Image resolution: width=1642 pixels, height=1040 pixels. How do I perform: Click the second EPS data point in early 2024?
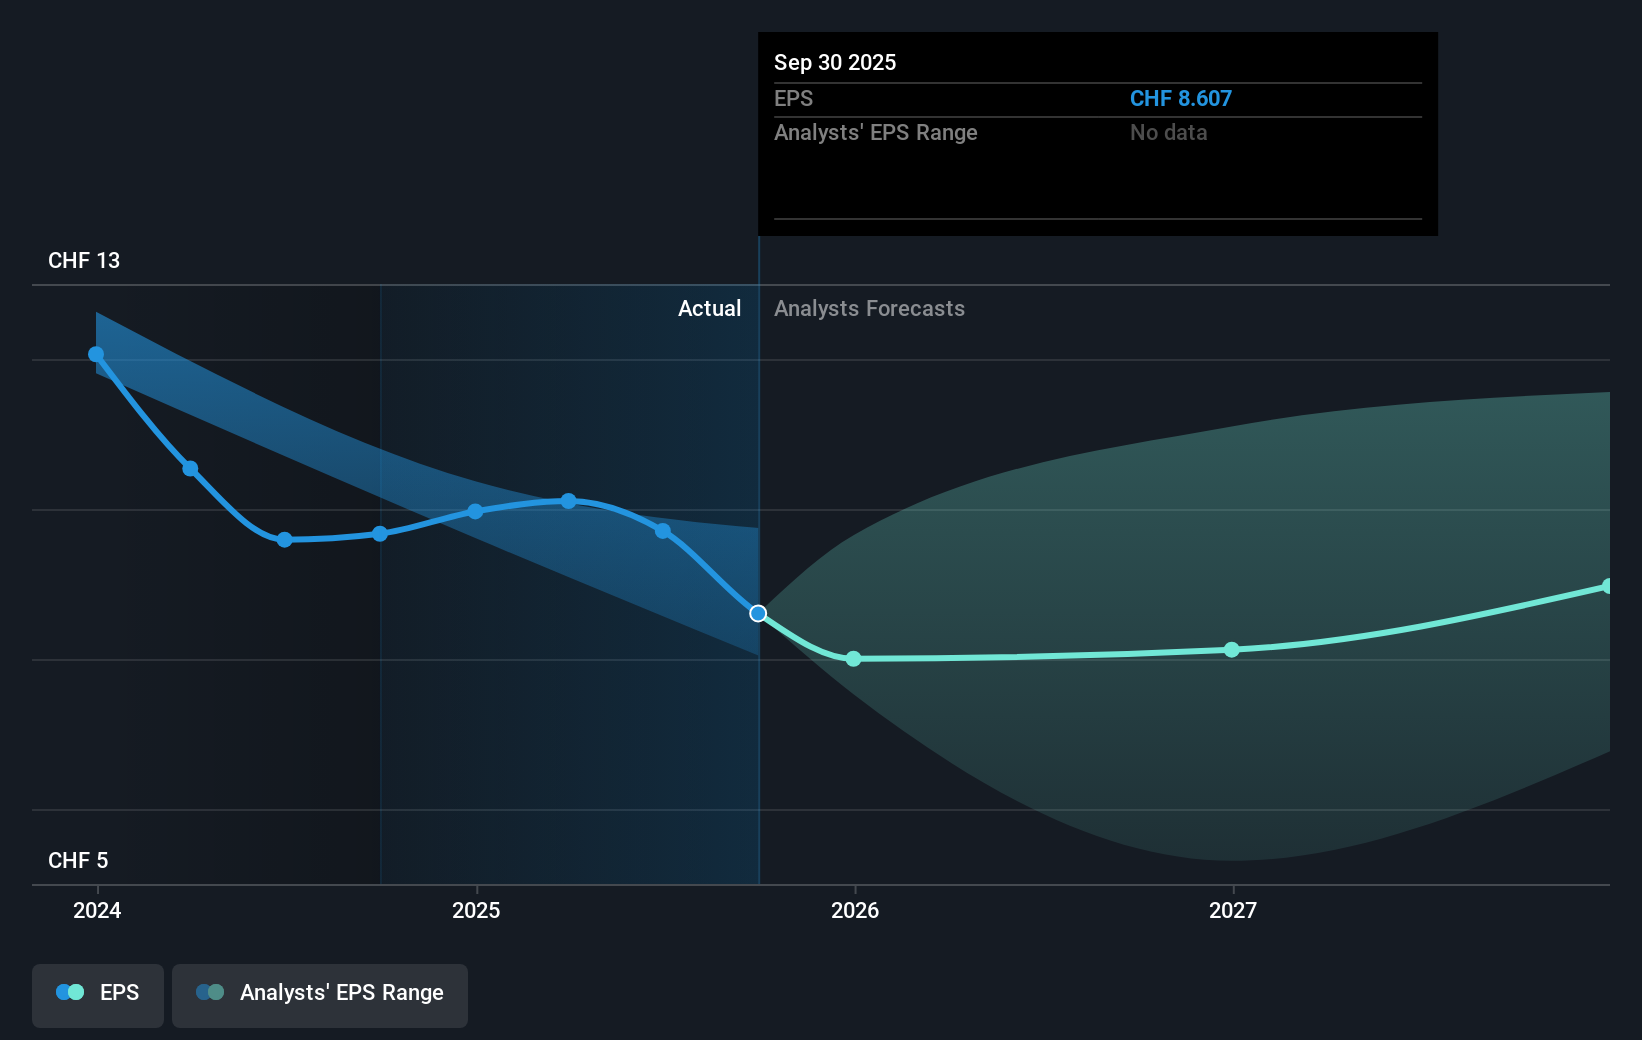pyautogui.click(x=189, y=468)
